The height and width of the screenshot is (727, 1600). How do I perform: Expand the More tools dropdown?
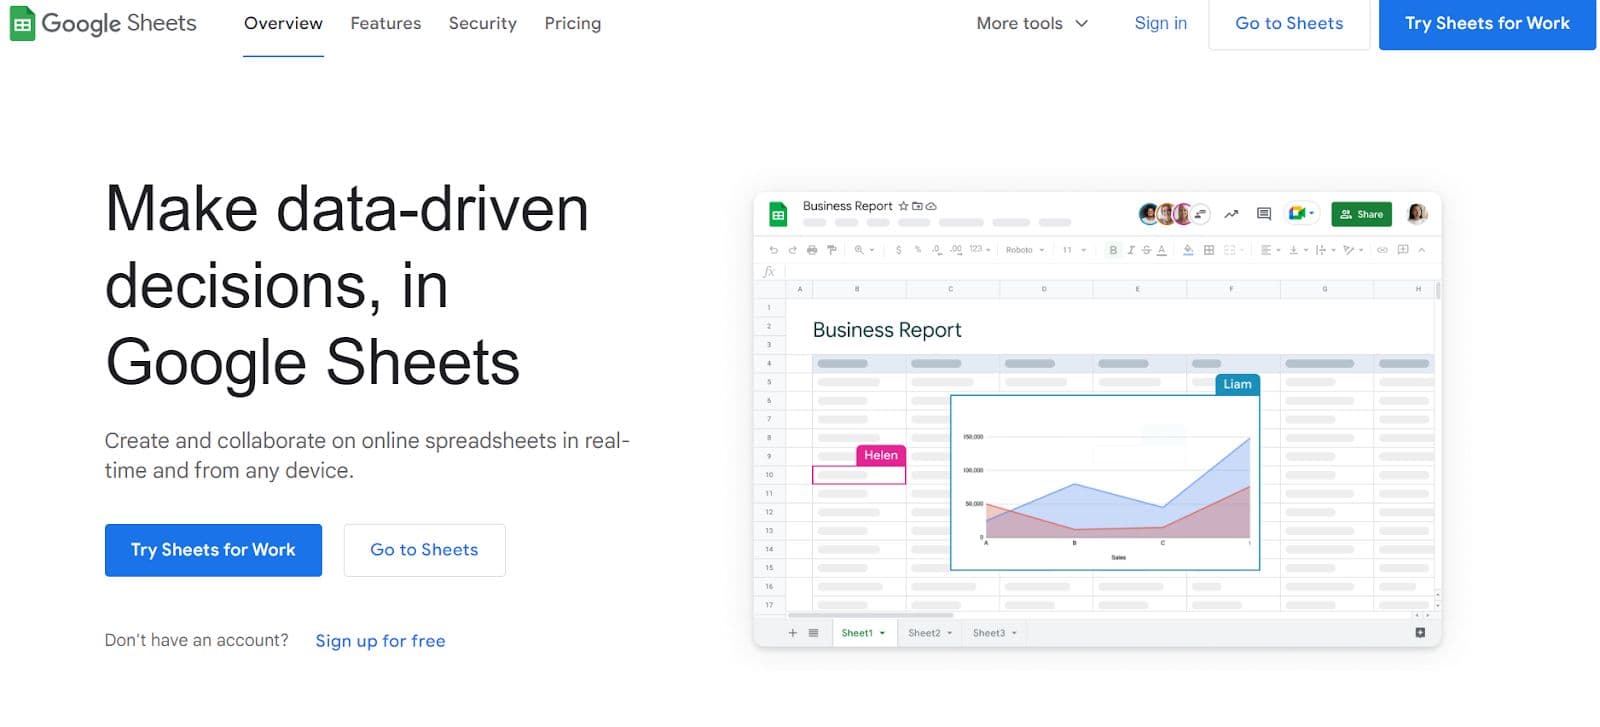[x=1031, y=23]
